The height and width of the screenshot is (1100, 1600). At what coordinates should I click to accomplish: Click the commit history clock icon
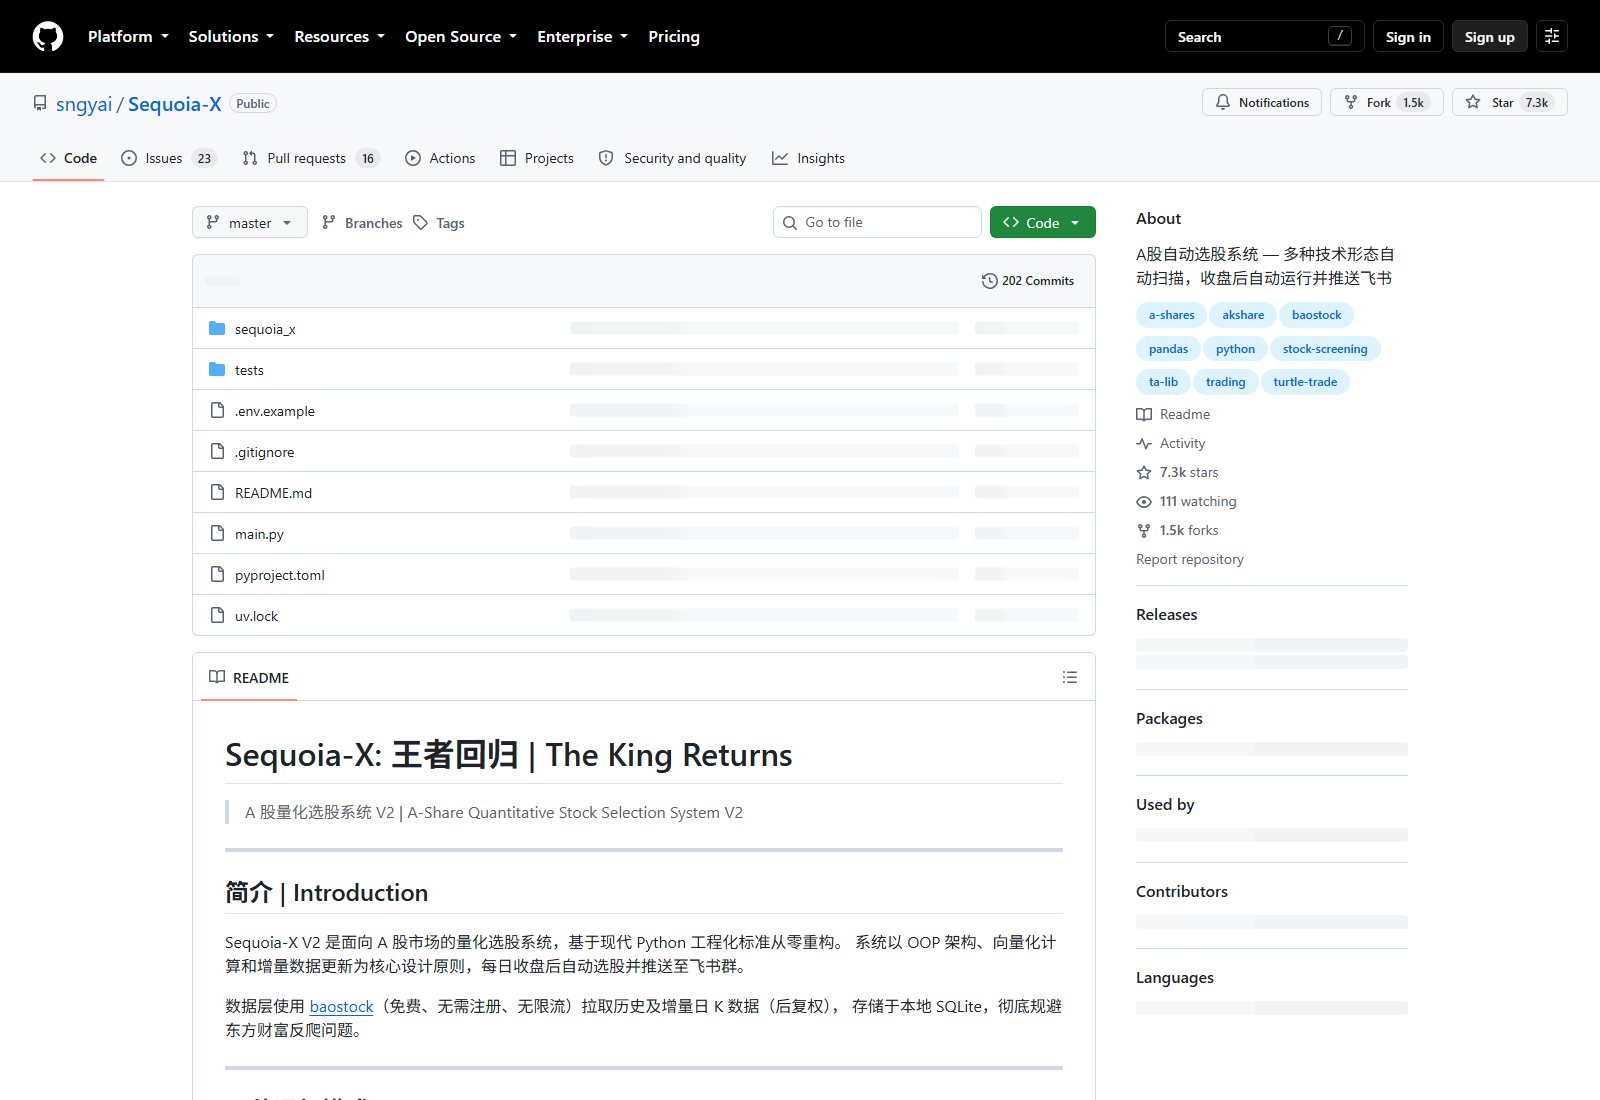[989, 281]
